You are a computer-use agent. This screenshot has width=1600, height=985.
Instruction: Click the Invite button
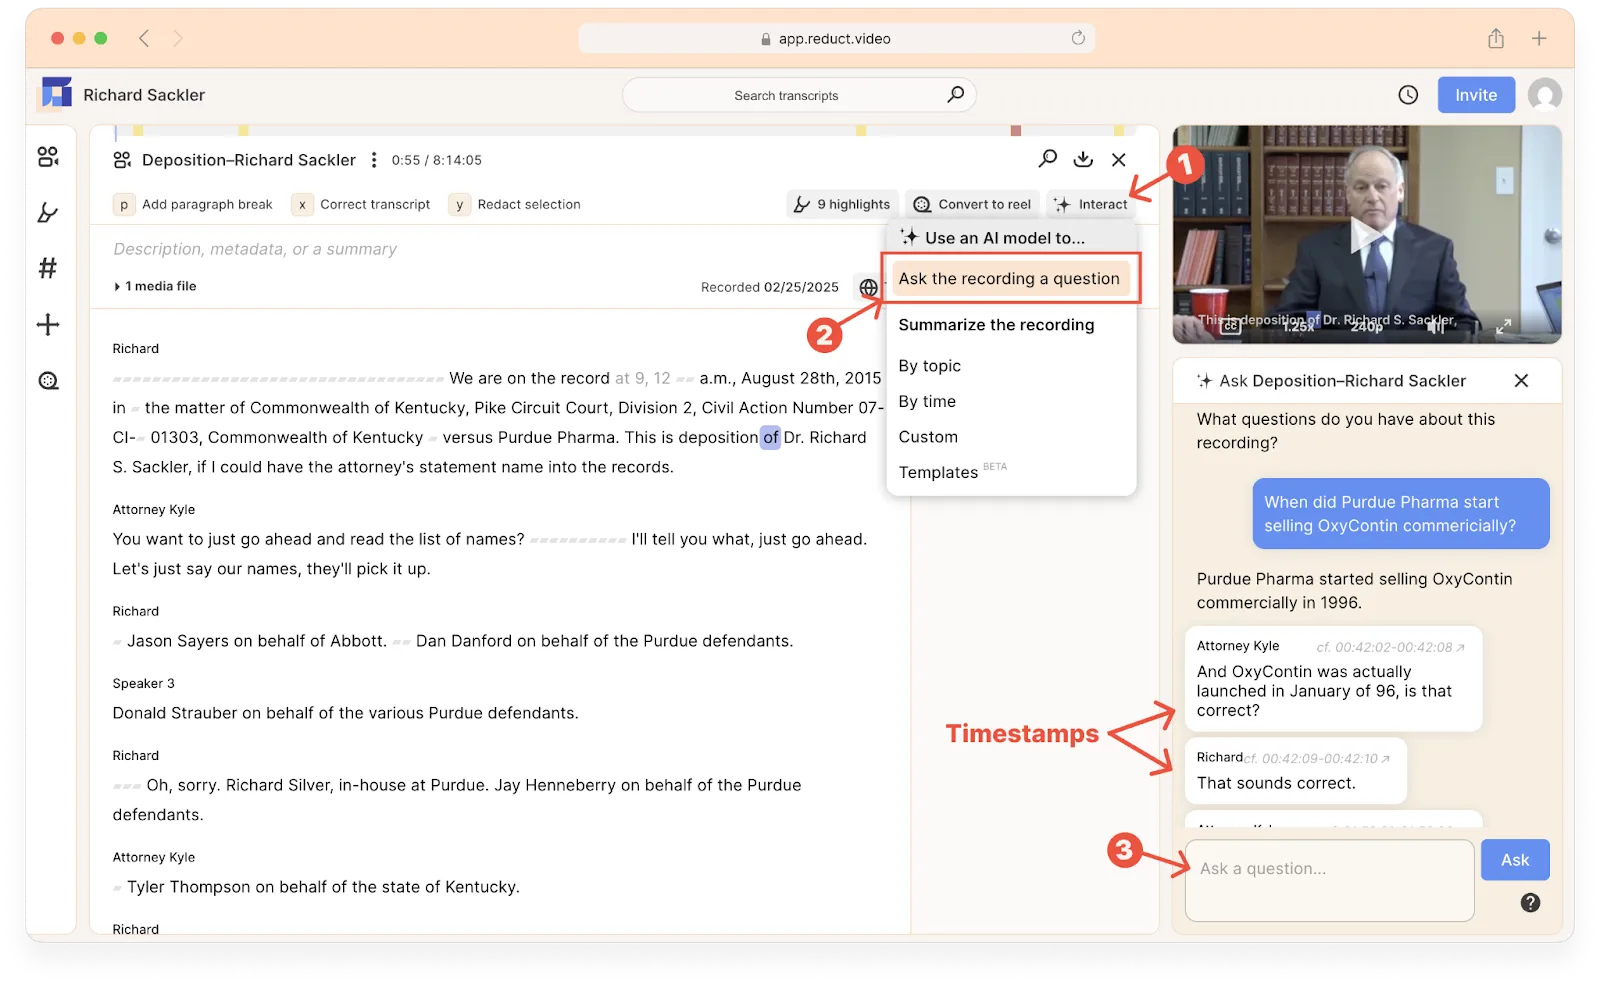[1476, 95]
